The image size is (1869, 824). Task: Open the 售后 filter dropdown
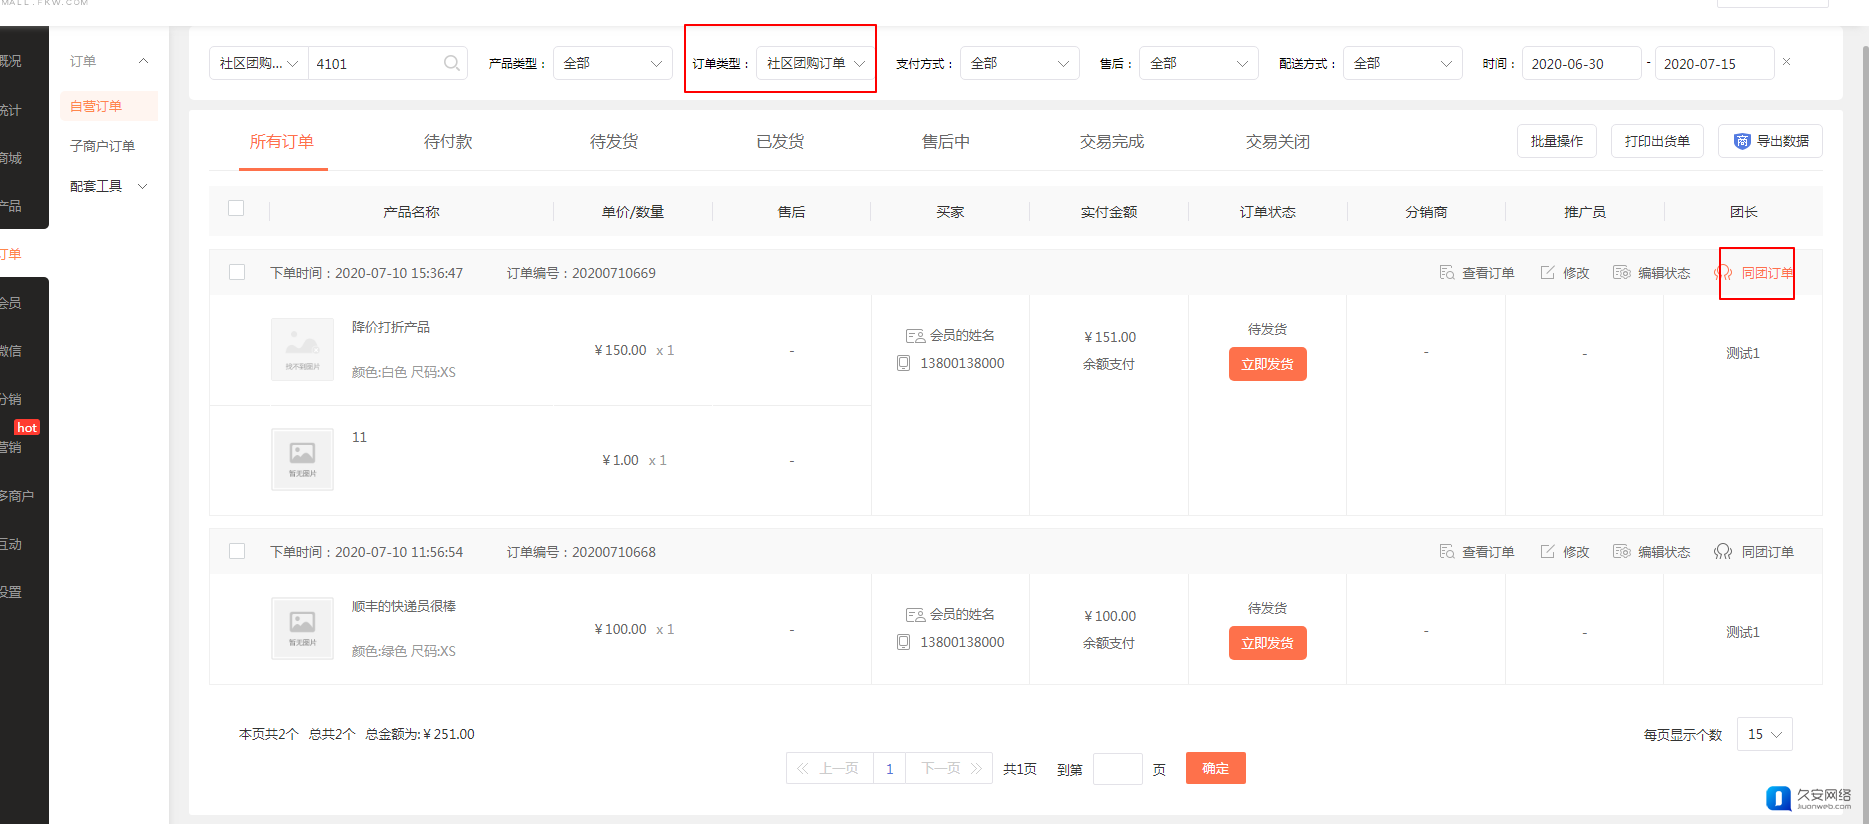[x=1199, y=63]
